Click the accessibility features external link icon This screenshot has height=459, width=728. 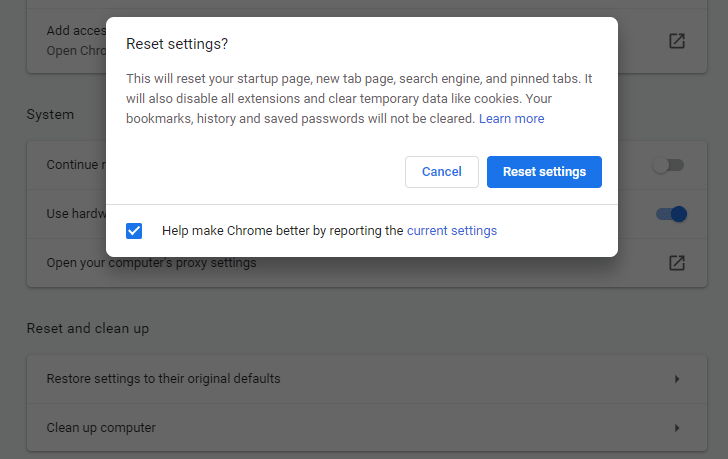[x=677, y=41]
